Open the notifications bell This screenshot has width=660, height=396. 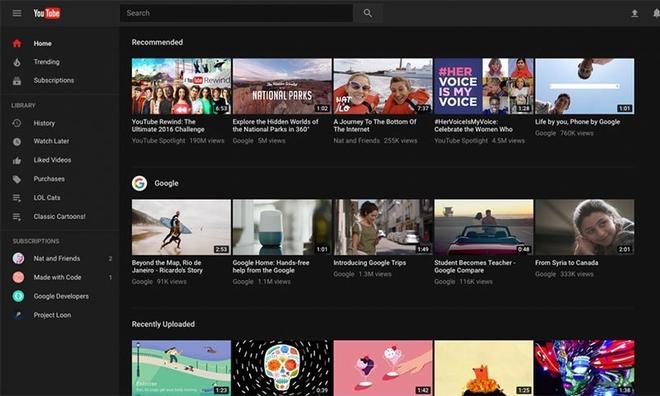click(x=656, y=13)
